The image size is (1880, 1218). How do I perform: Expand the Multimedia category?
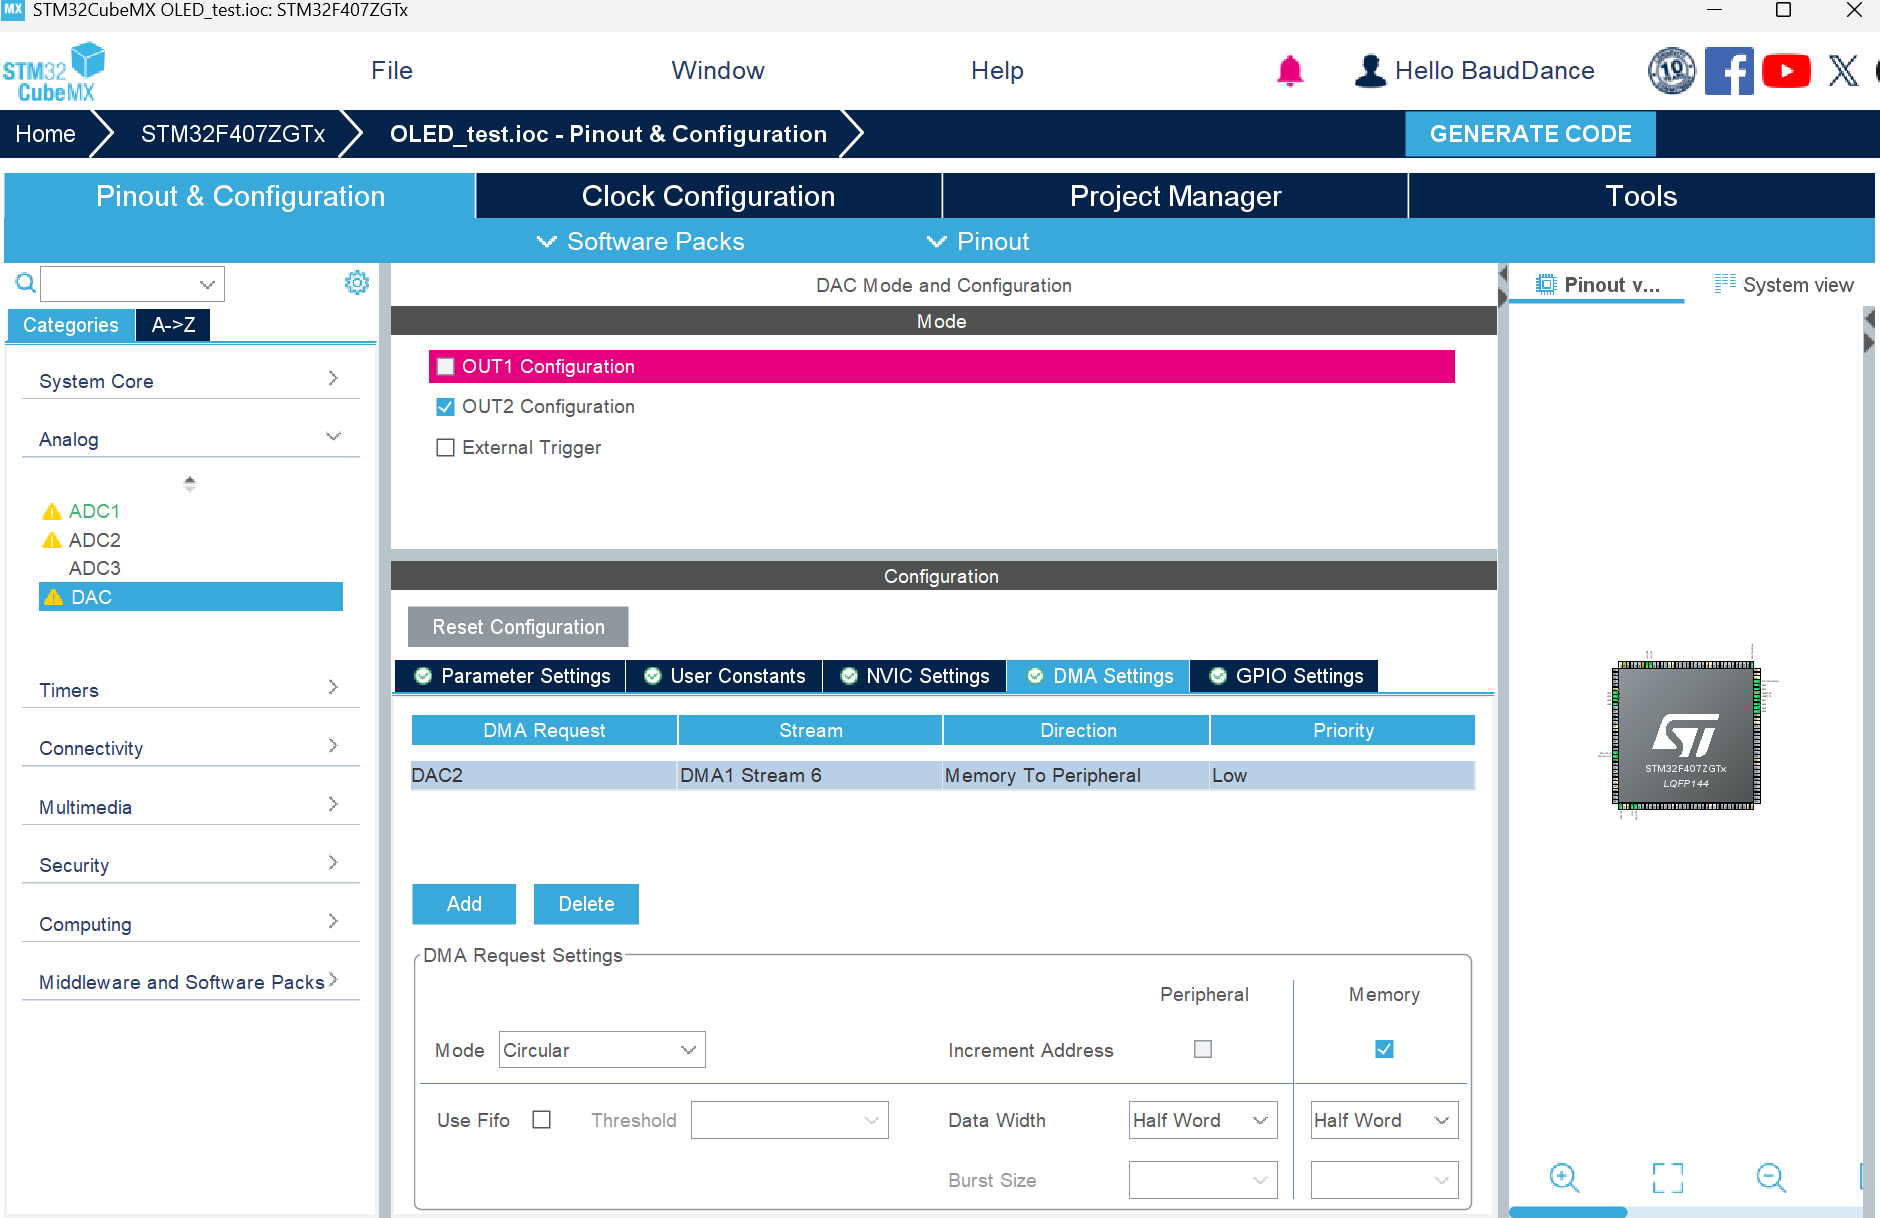(190, 807)
